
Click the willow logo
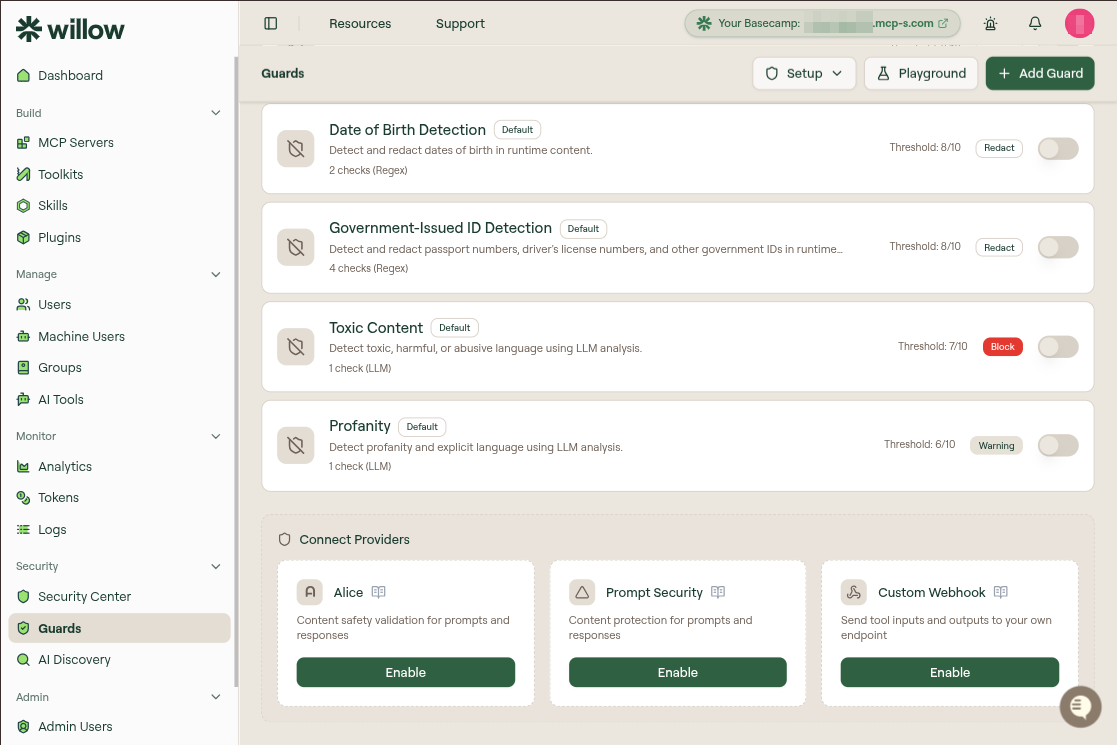tap(70, 29)
